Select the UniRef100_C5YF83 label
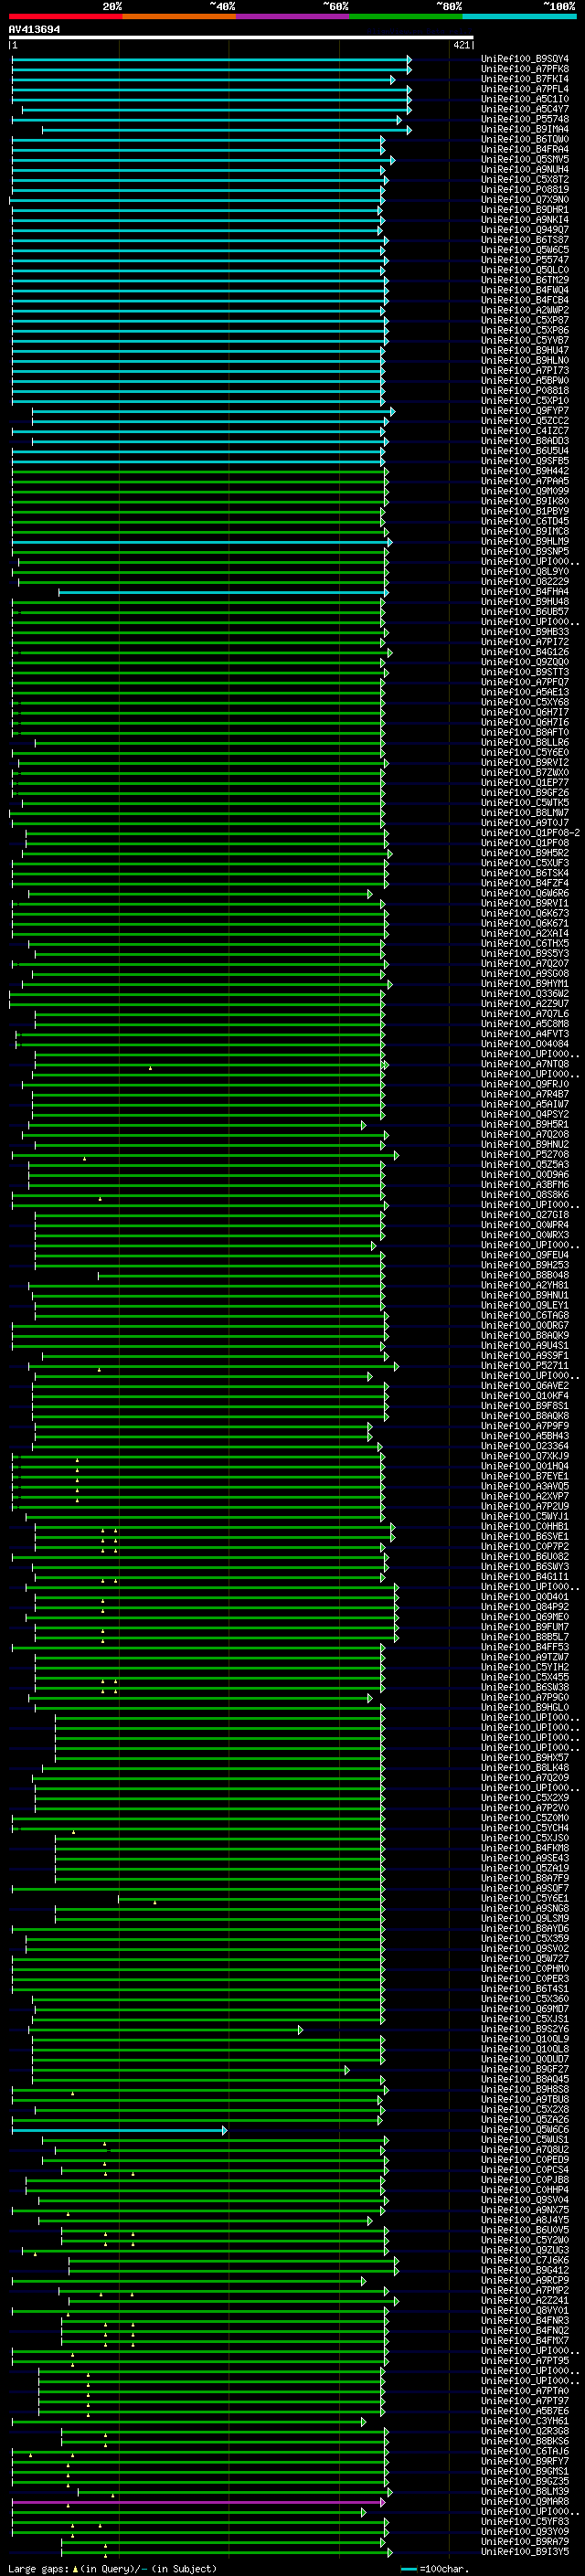 [525, 2521]
